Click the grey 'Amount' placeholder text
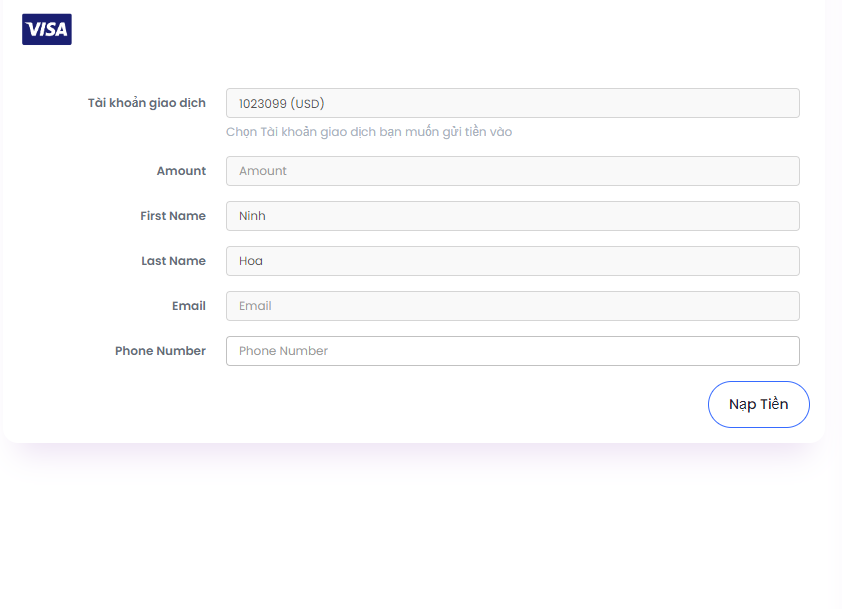This screenshot has width=842, height=609. [263, 171]
